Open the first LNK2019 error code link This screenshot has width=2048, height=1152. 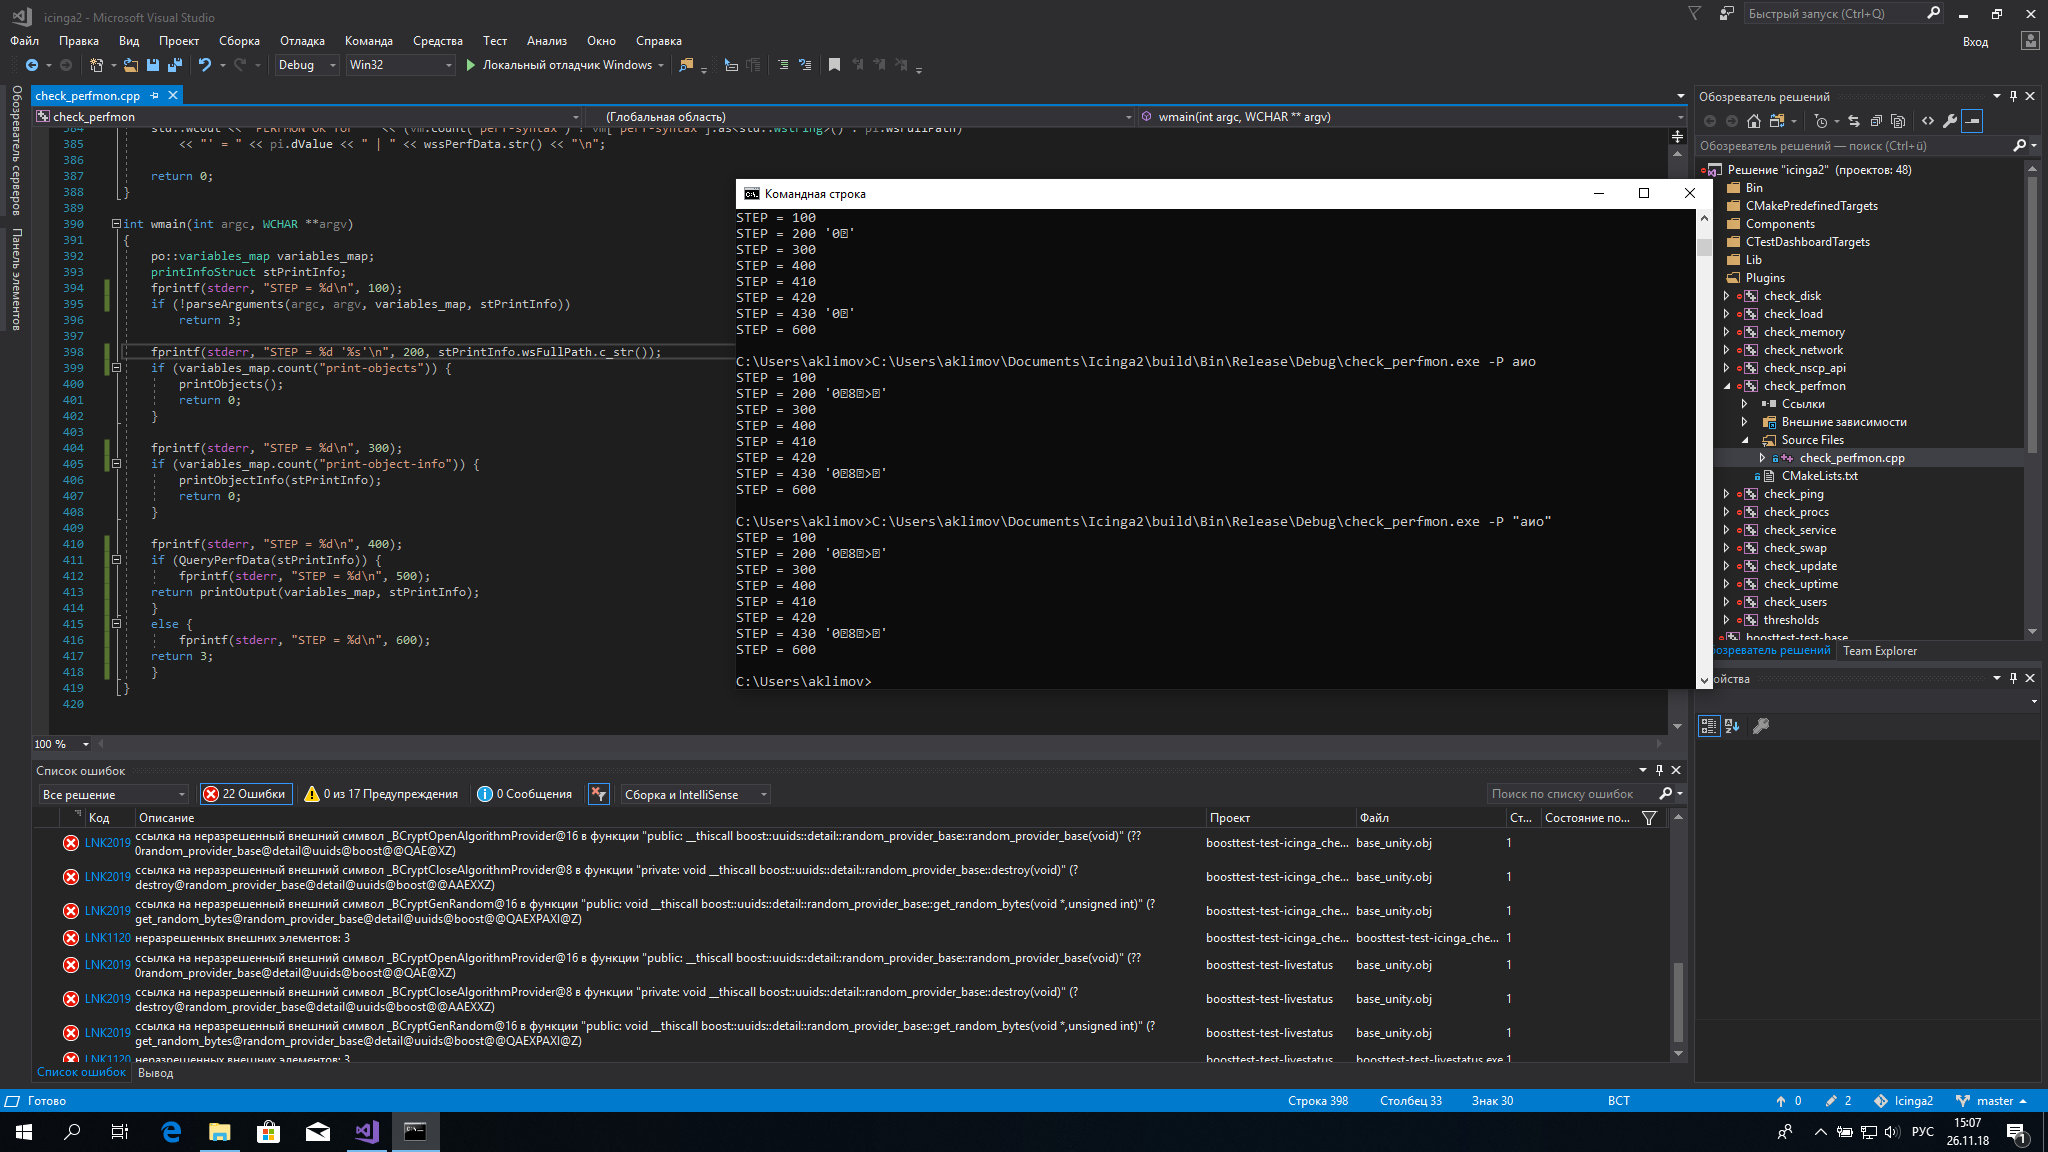point(107,843)
